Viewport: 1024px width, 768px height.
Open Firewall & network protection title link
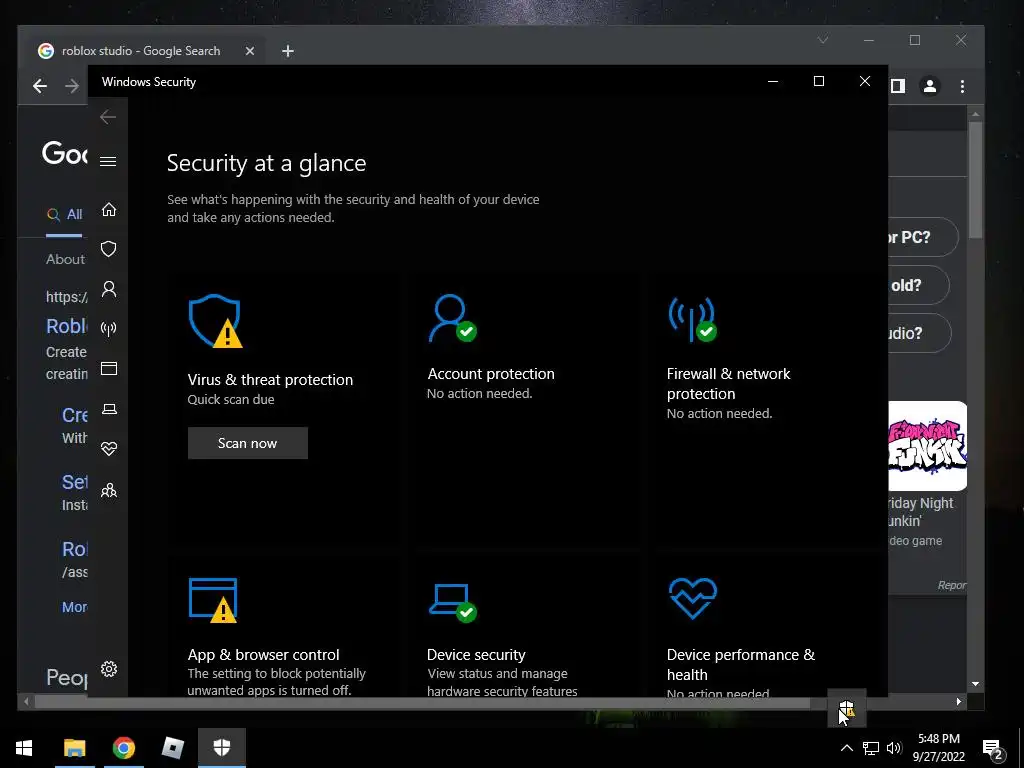click(728, 383)
